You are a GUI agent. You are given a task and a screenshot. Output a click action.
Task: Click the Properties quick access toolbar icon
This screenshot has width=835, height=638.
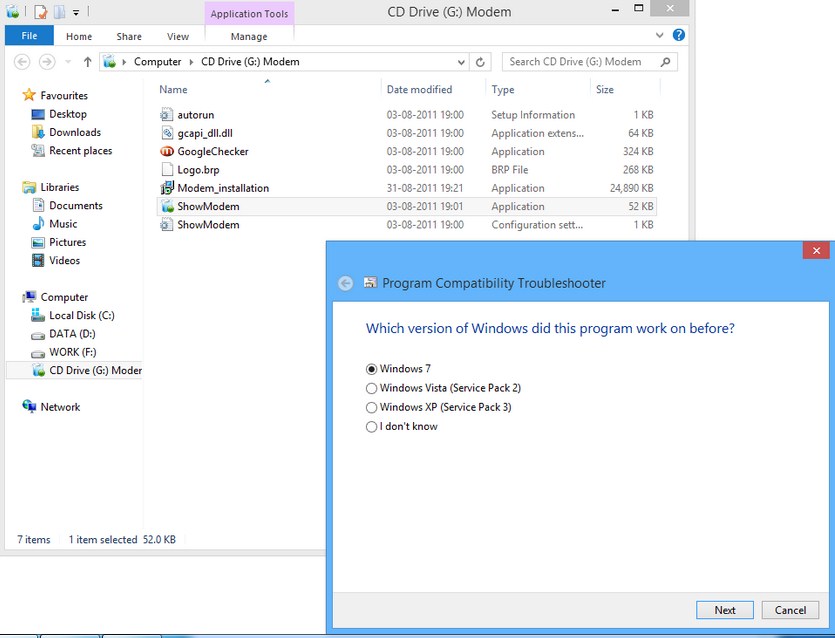40,11
